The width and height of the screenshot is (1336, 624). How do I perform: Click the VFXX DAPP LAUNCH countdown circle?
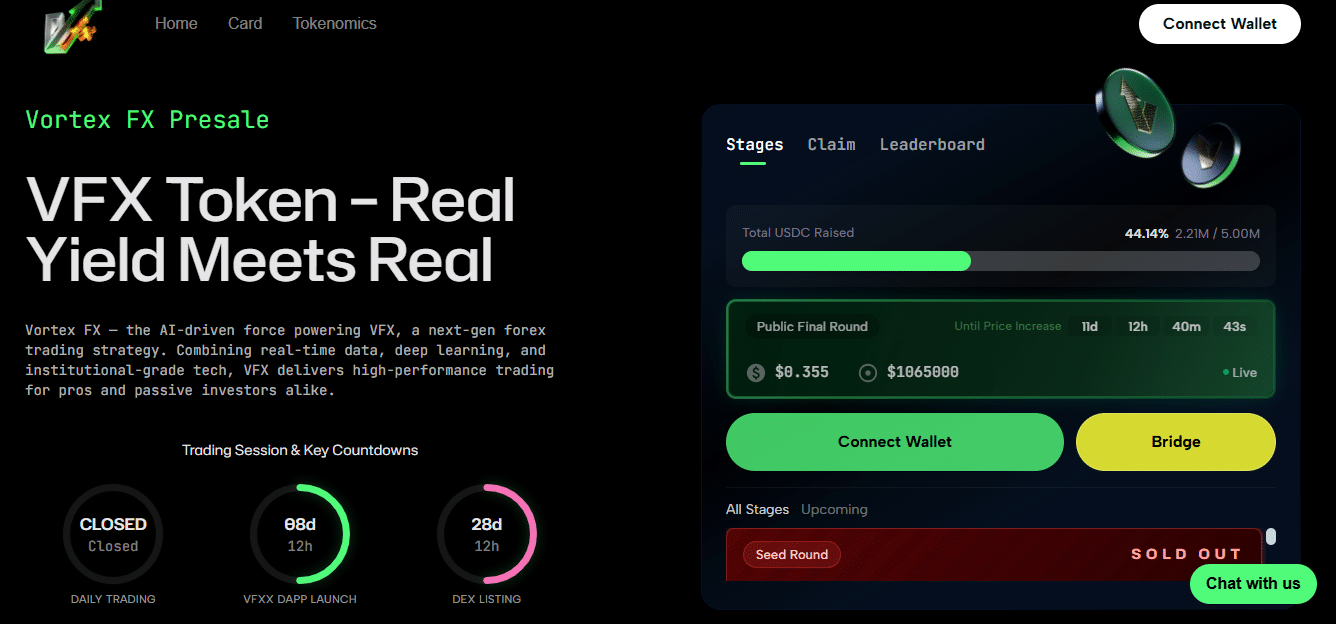point(300,535)
